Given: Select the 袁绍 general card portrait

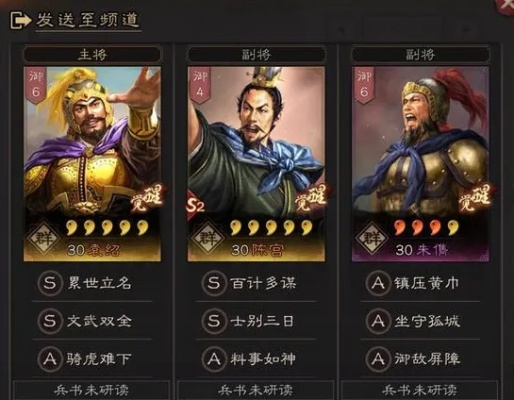Looking at the screenshot, I should click(x=92, y=164).
